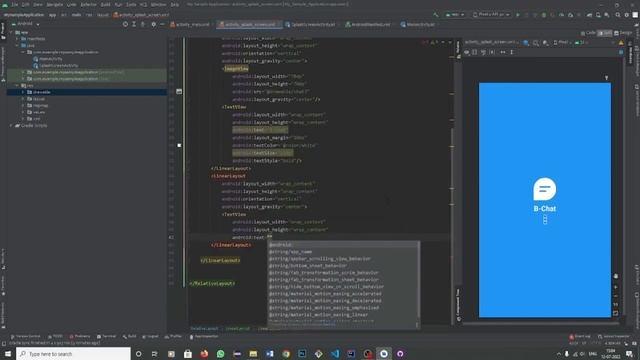Expand the Gradle Scripts node

pos(11,126)
